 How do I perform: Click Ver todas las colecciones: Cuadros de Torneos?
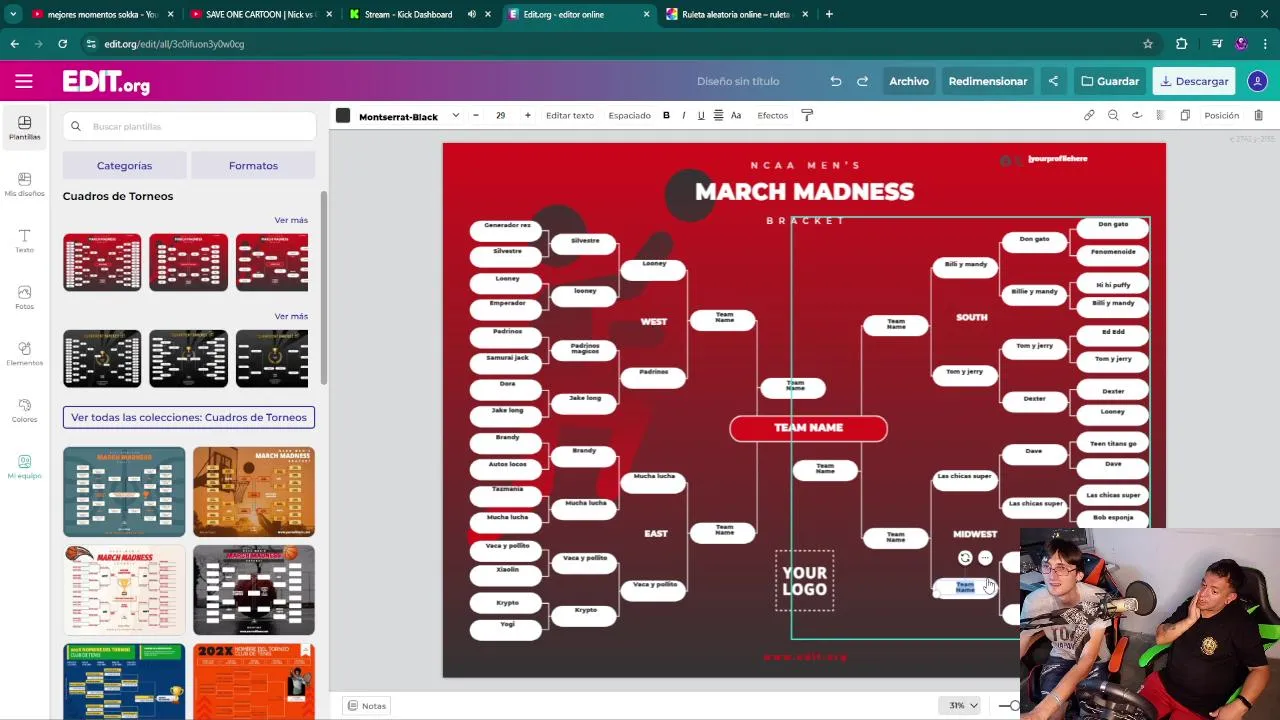(189, 417)
